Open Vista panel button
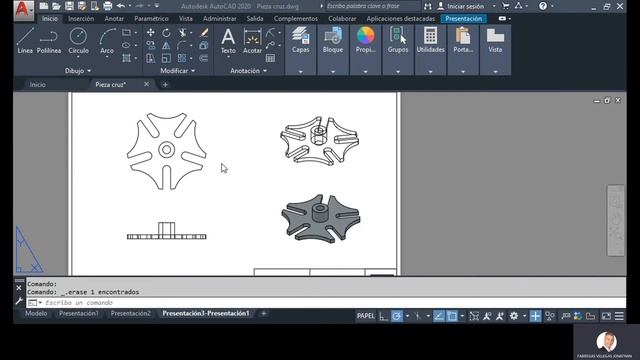This screenshot has height=360, width=640. (x=495, y=41)
